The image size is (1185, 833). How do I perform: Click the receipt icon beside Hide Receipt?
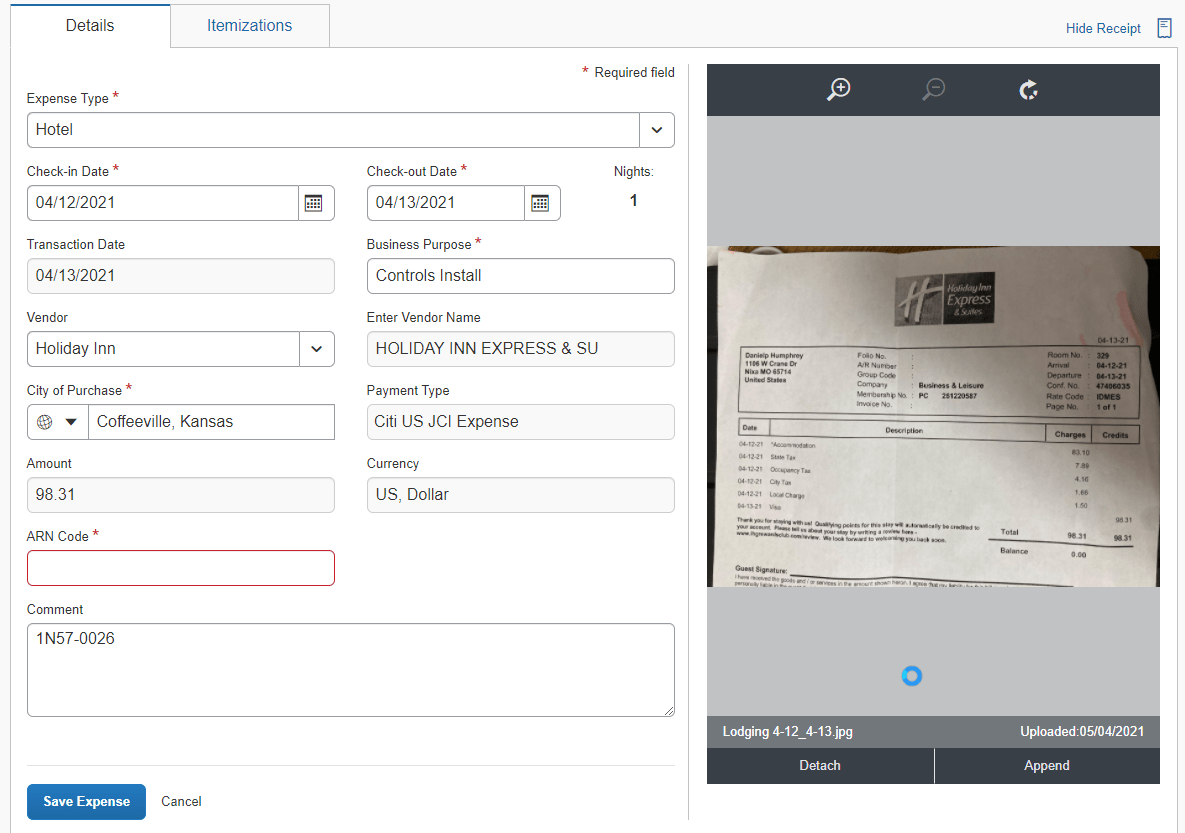point(1165,28)
